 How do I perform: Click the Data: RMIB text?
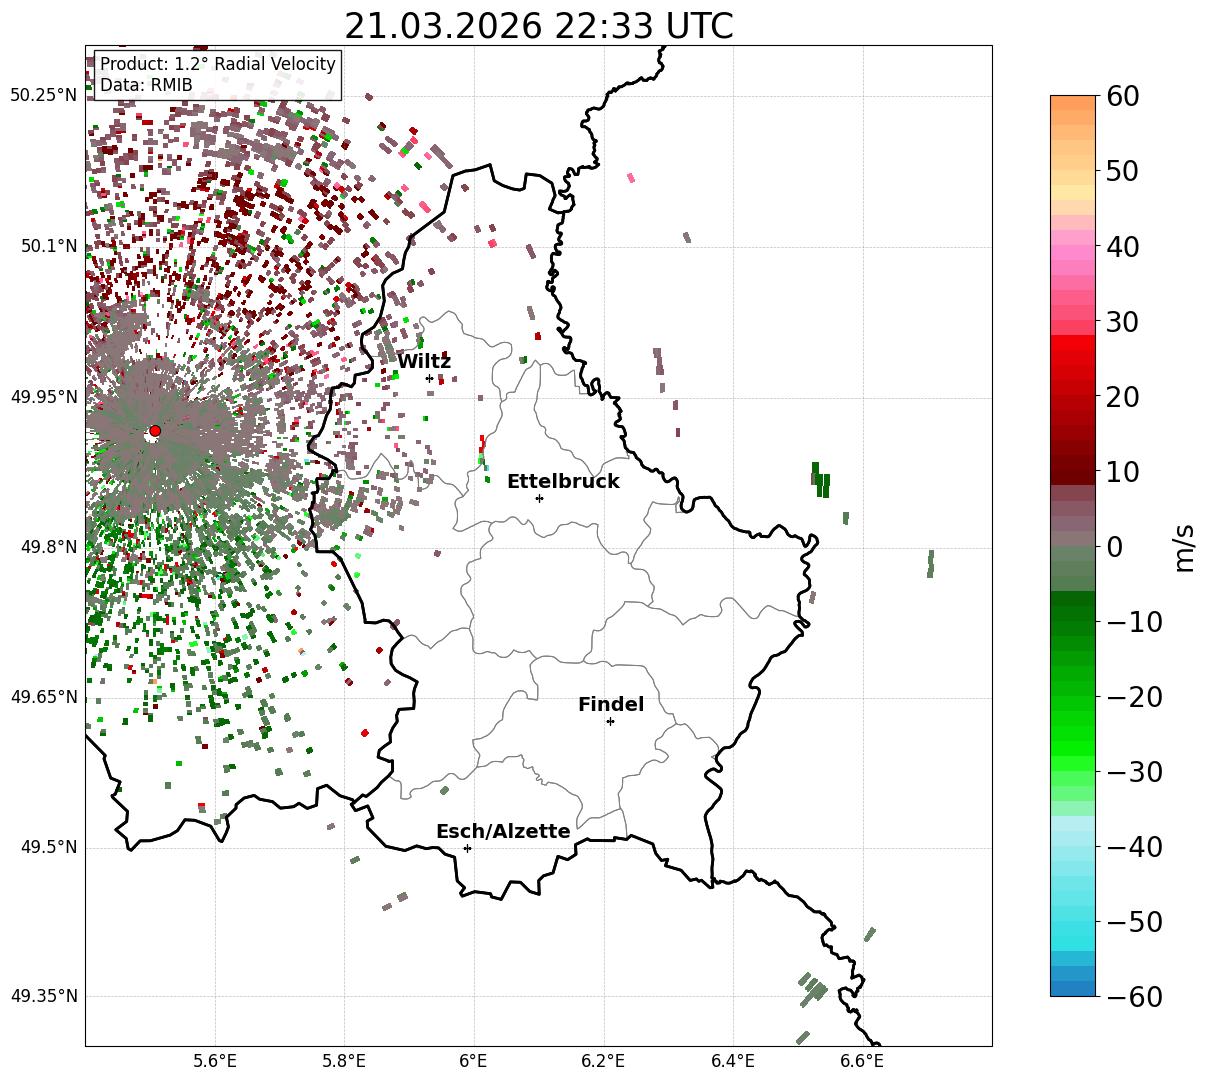[146, 86]
